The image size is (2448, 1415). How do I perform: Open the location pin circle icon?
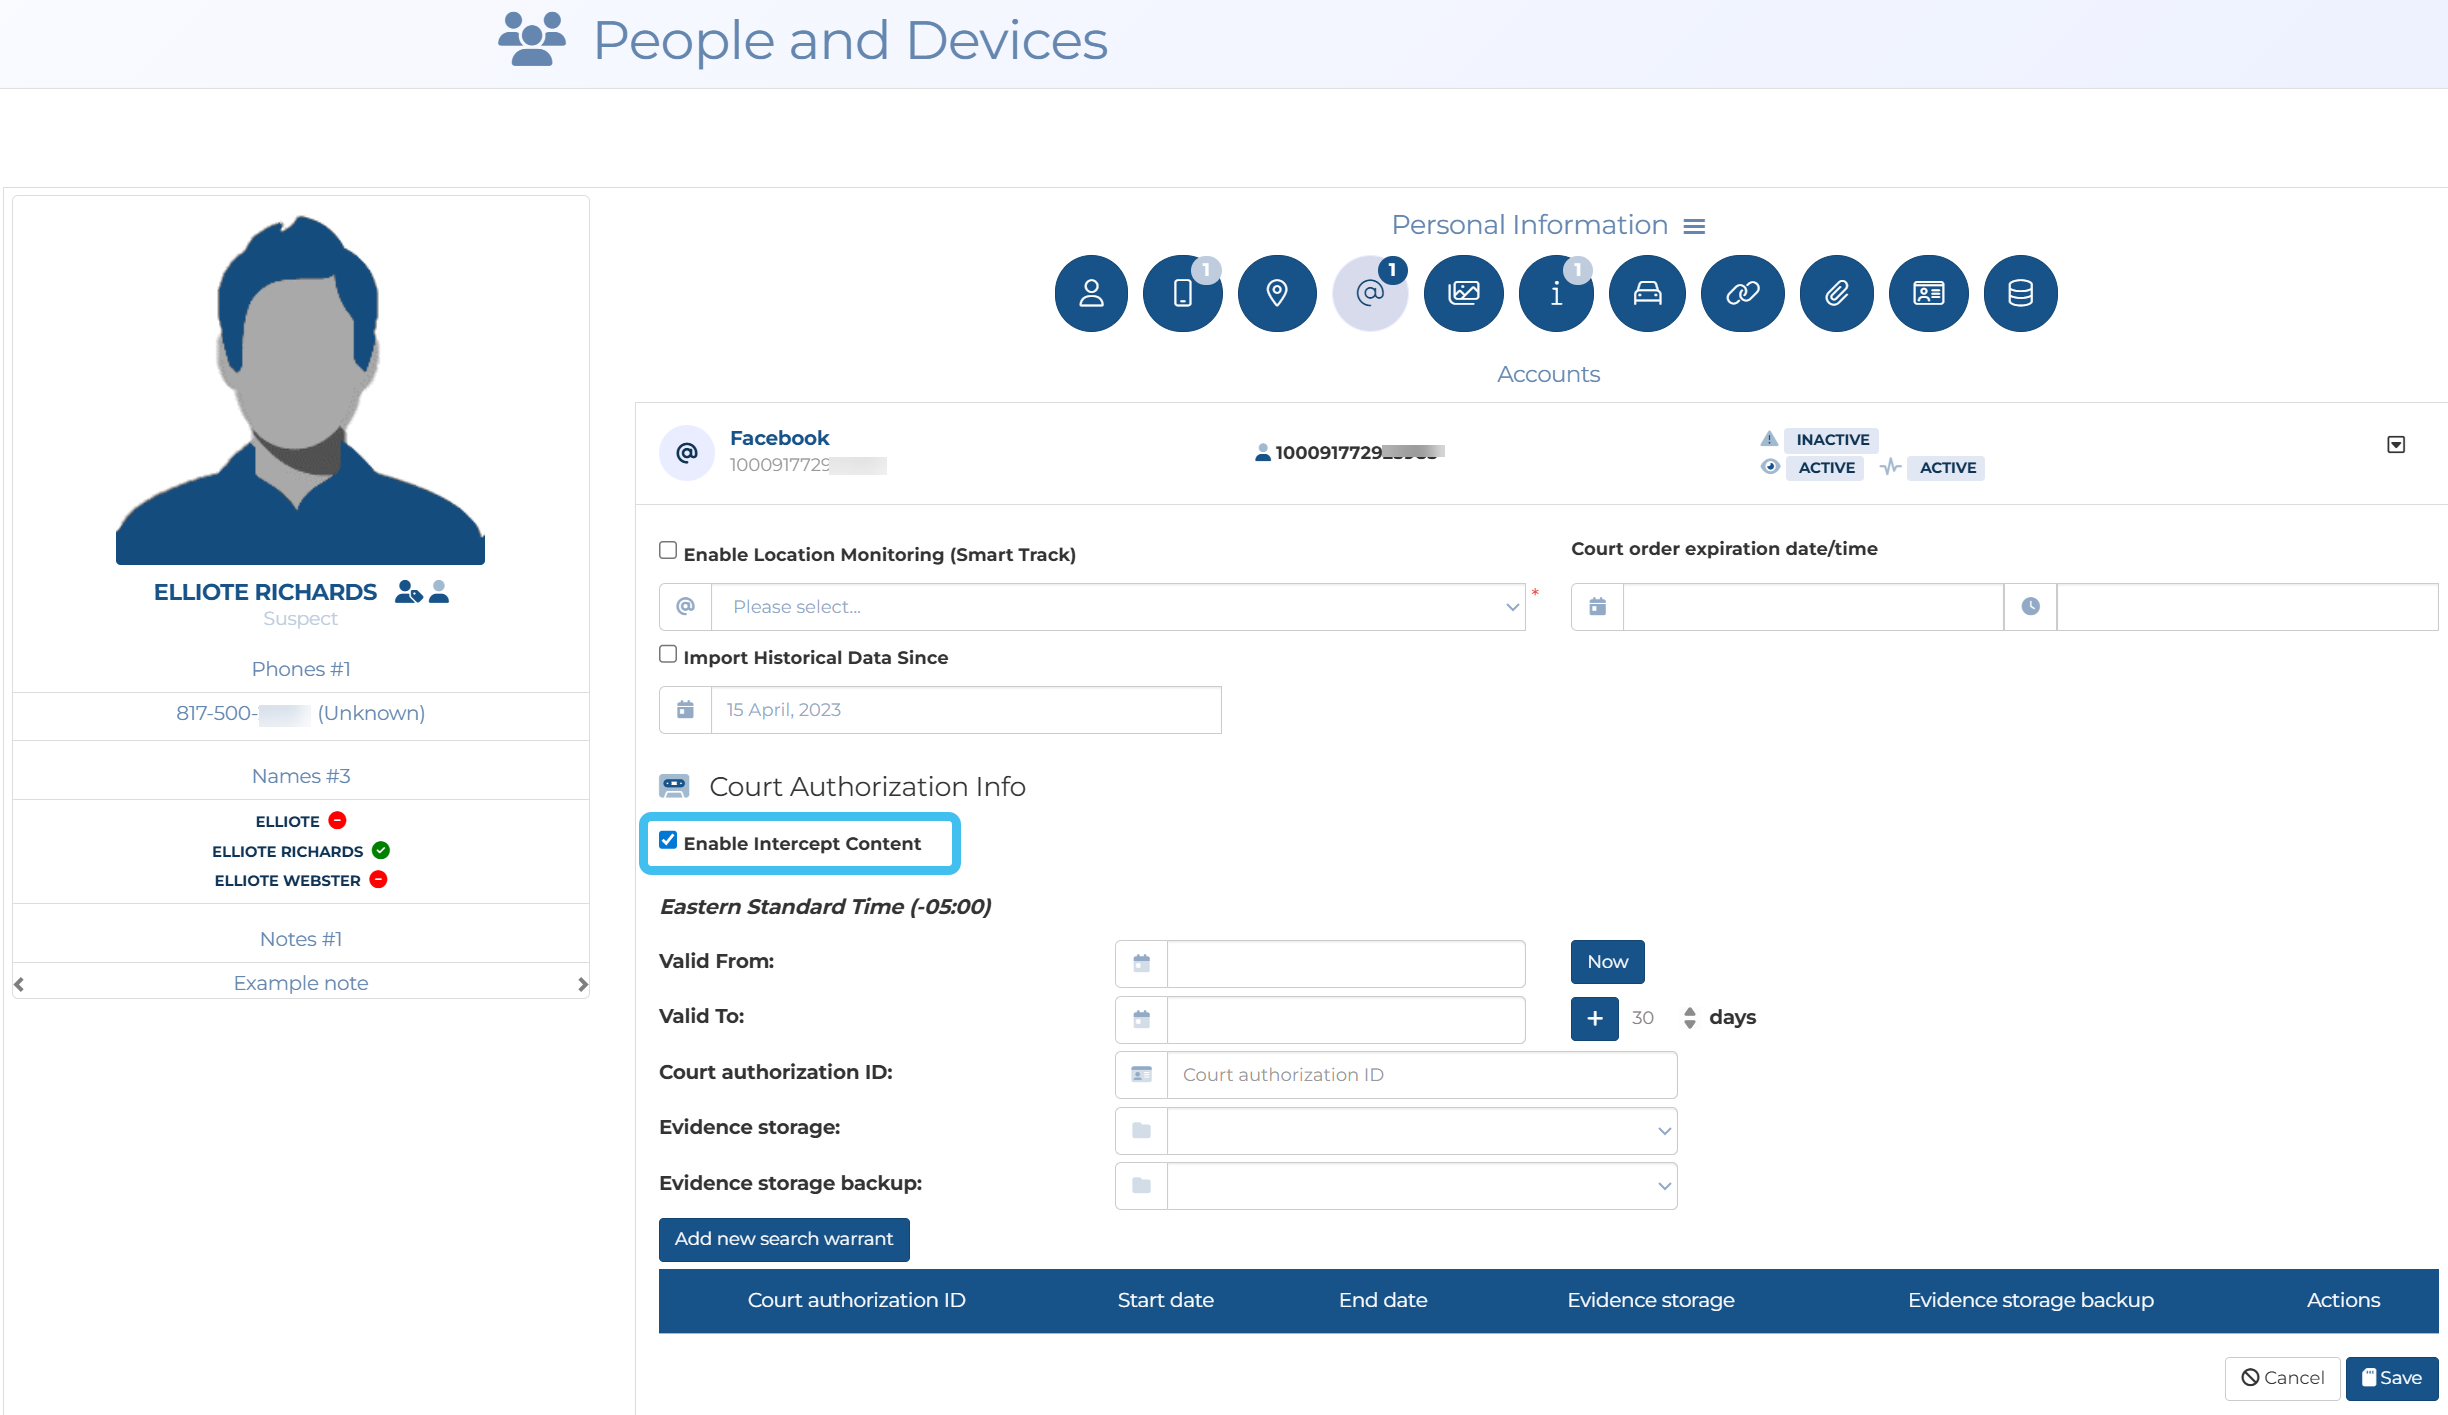pyautogui.click(x=1276, y=293)
